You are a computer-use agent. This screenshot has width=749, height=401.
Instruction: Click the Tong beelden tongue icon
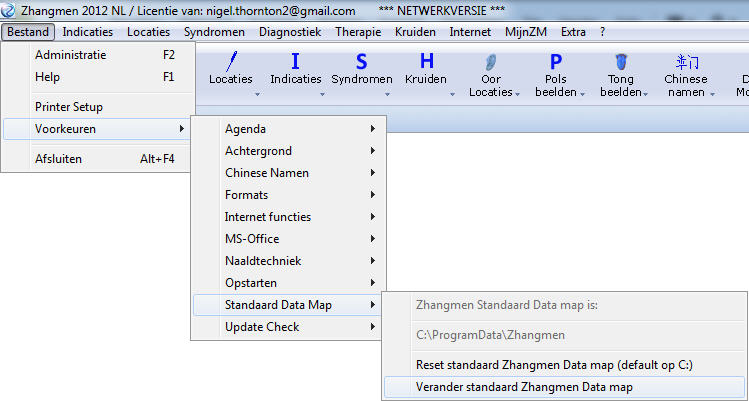tap(621, 62)
